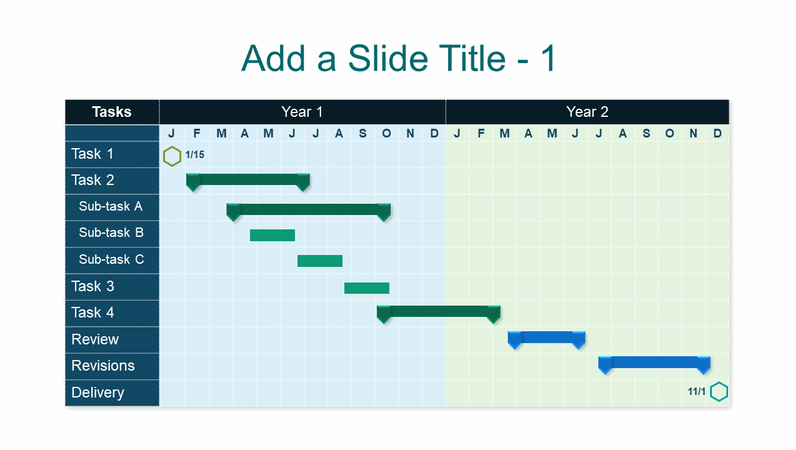Click the Task 3 green bar

click(367, 288)
